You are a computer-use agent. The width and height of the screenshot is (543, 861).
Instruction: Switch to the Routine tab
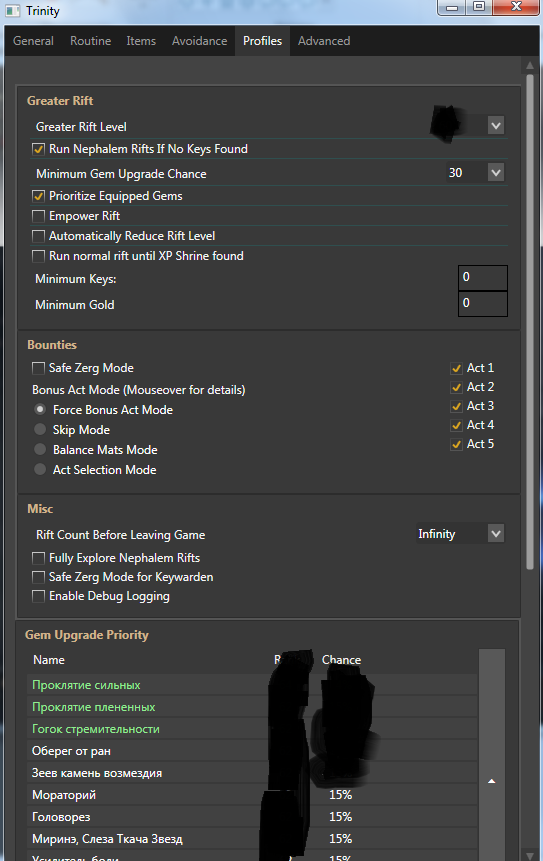point(90,41)
